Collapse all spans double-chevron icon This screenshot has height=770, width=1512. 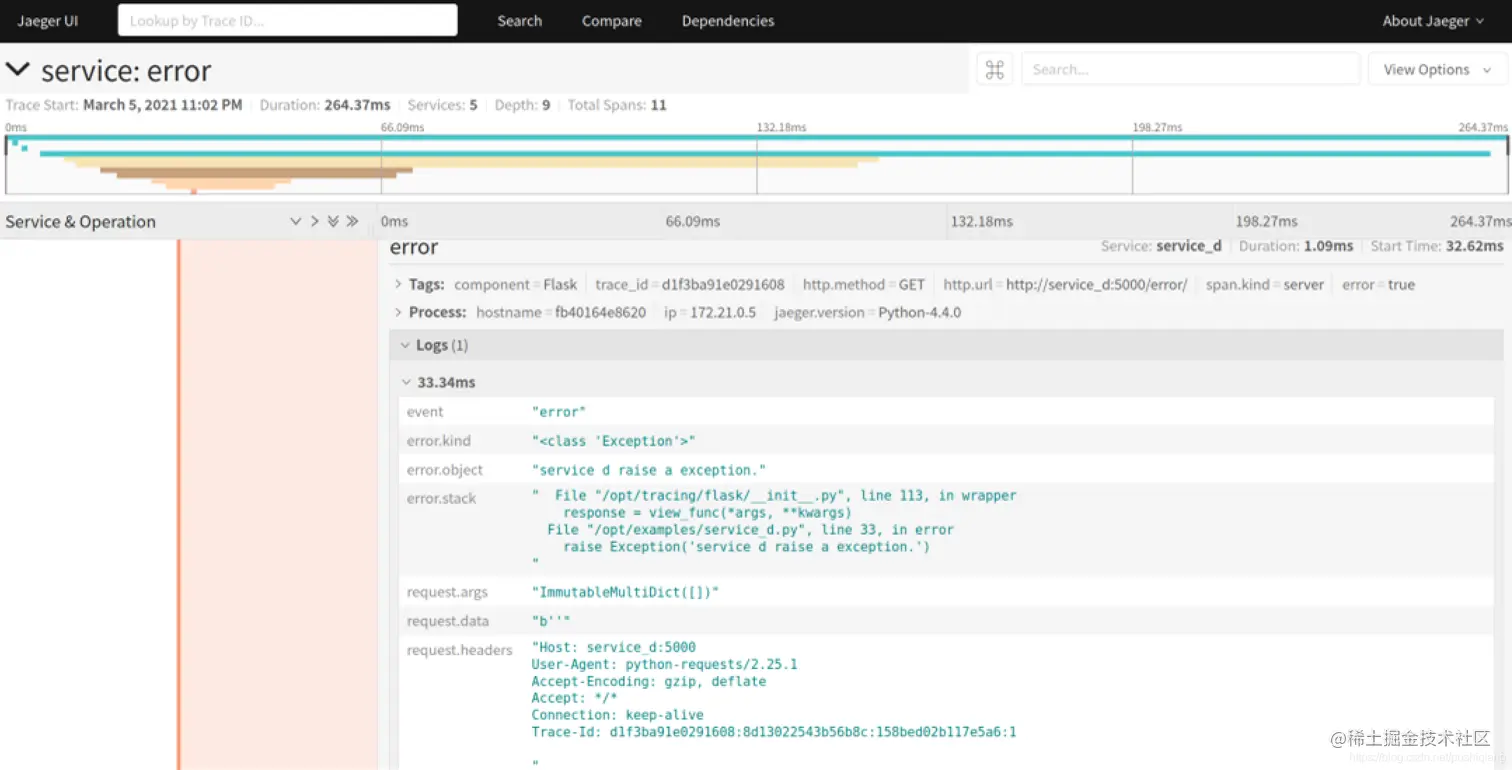click(352, 221)
